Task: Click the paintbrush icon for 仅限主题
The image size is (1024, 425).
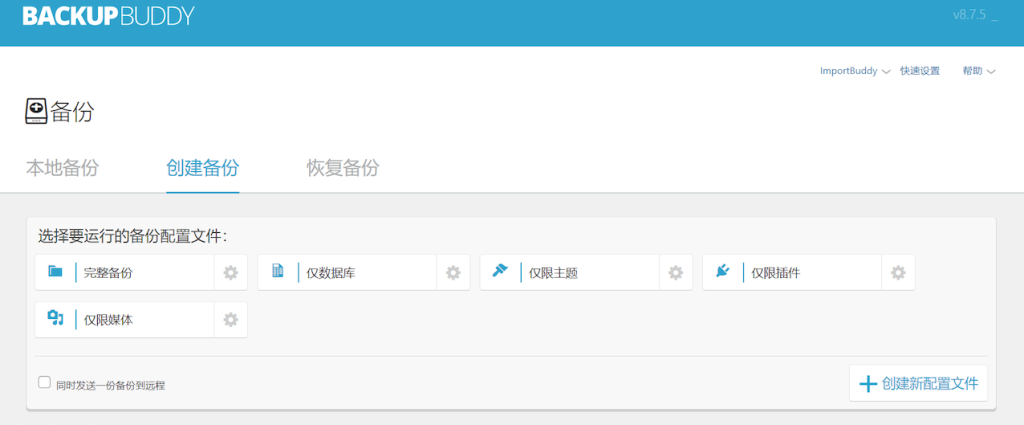Action: click(x=500, y=272)
